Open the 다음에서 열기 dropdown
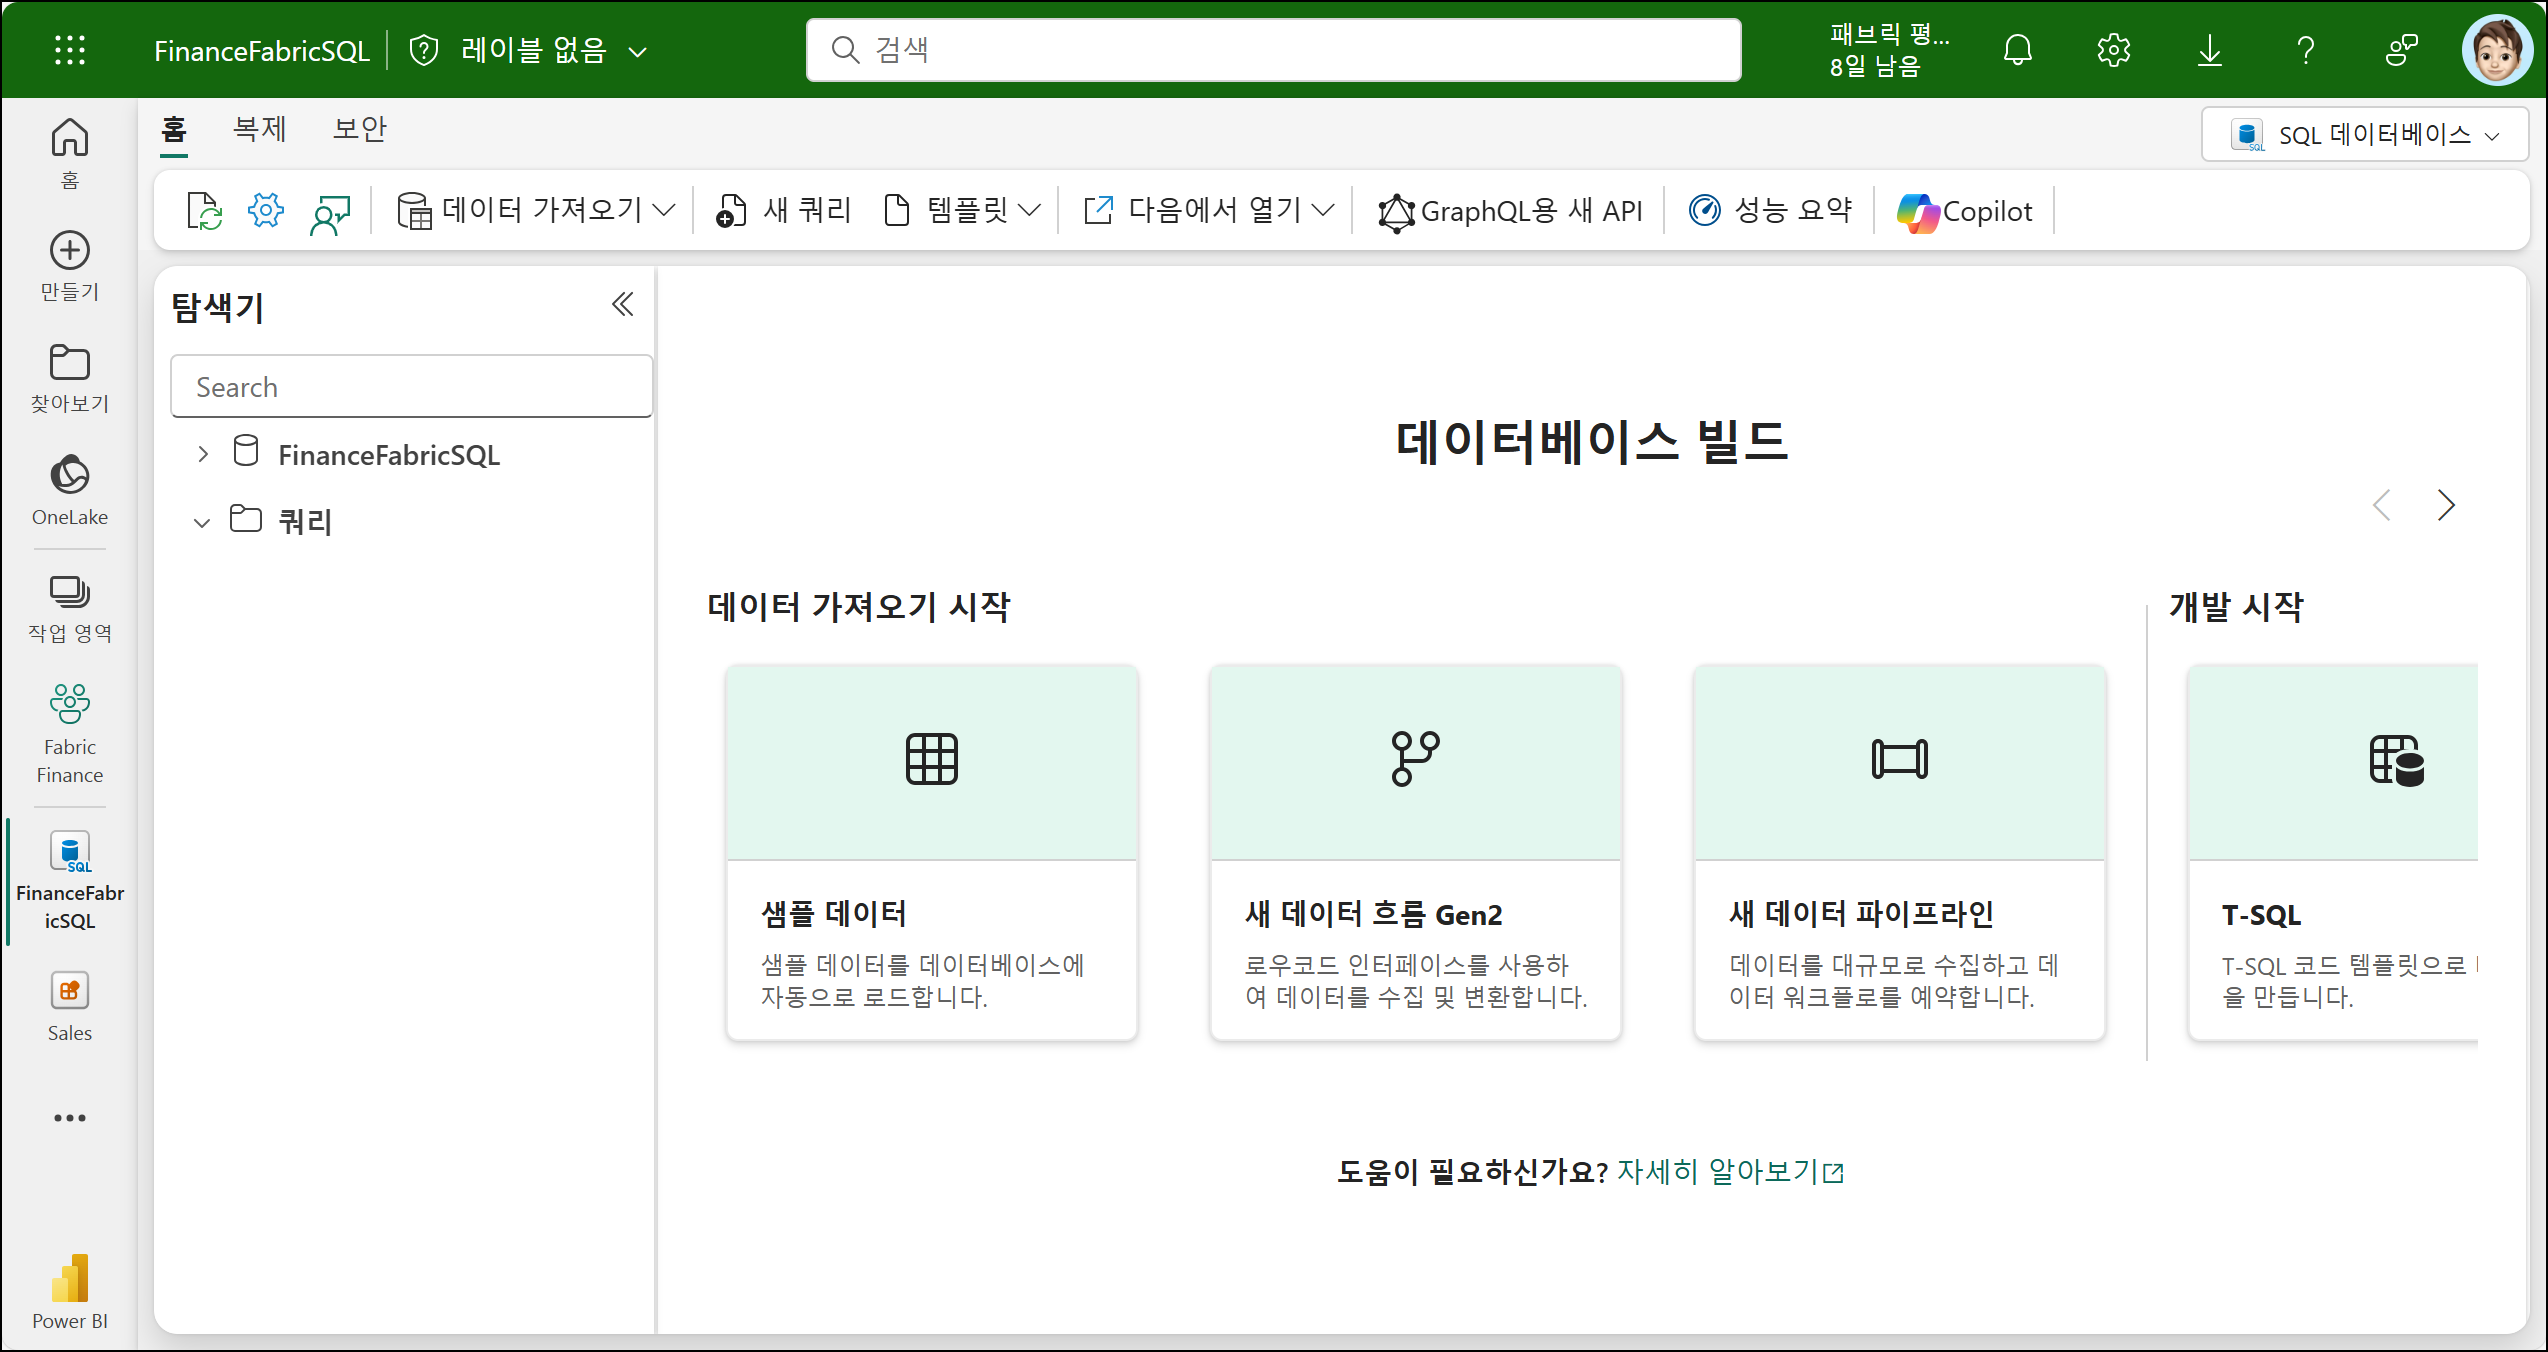Image resolution: width=2548 pixels, height=1352 pixels. coord(1209,211)
